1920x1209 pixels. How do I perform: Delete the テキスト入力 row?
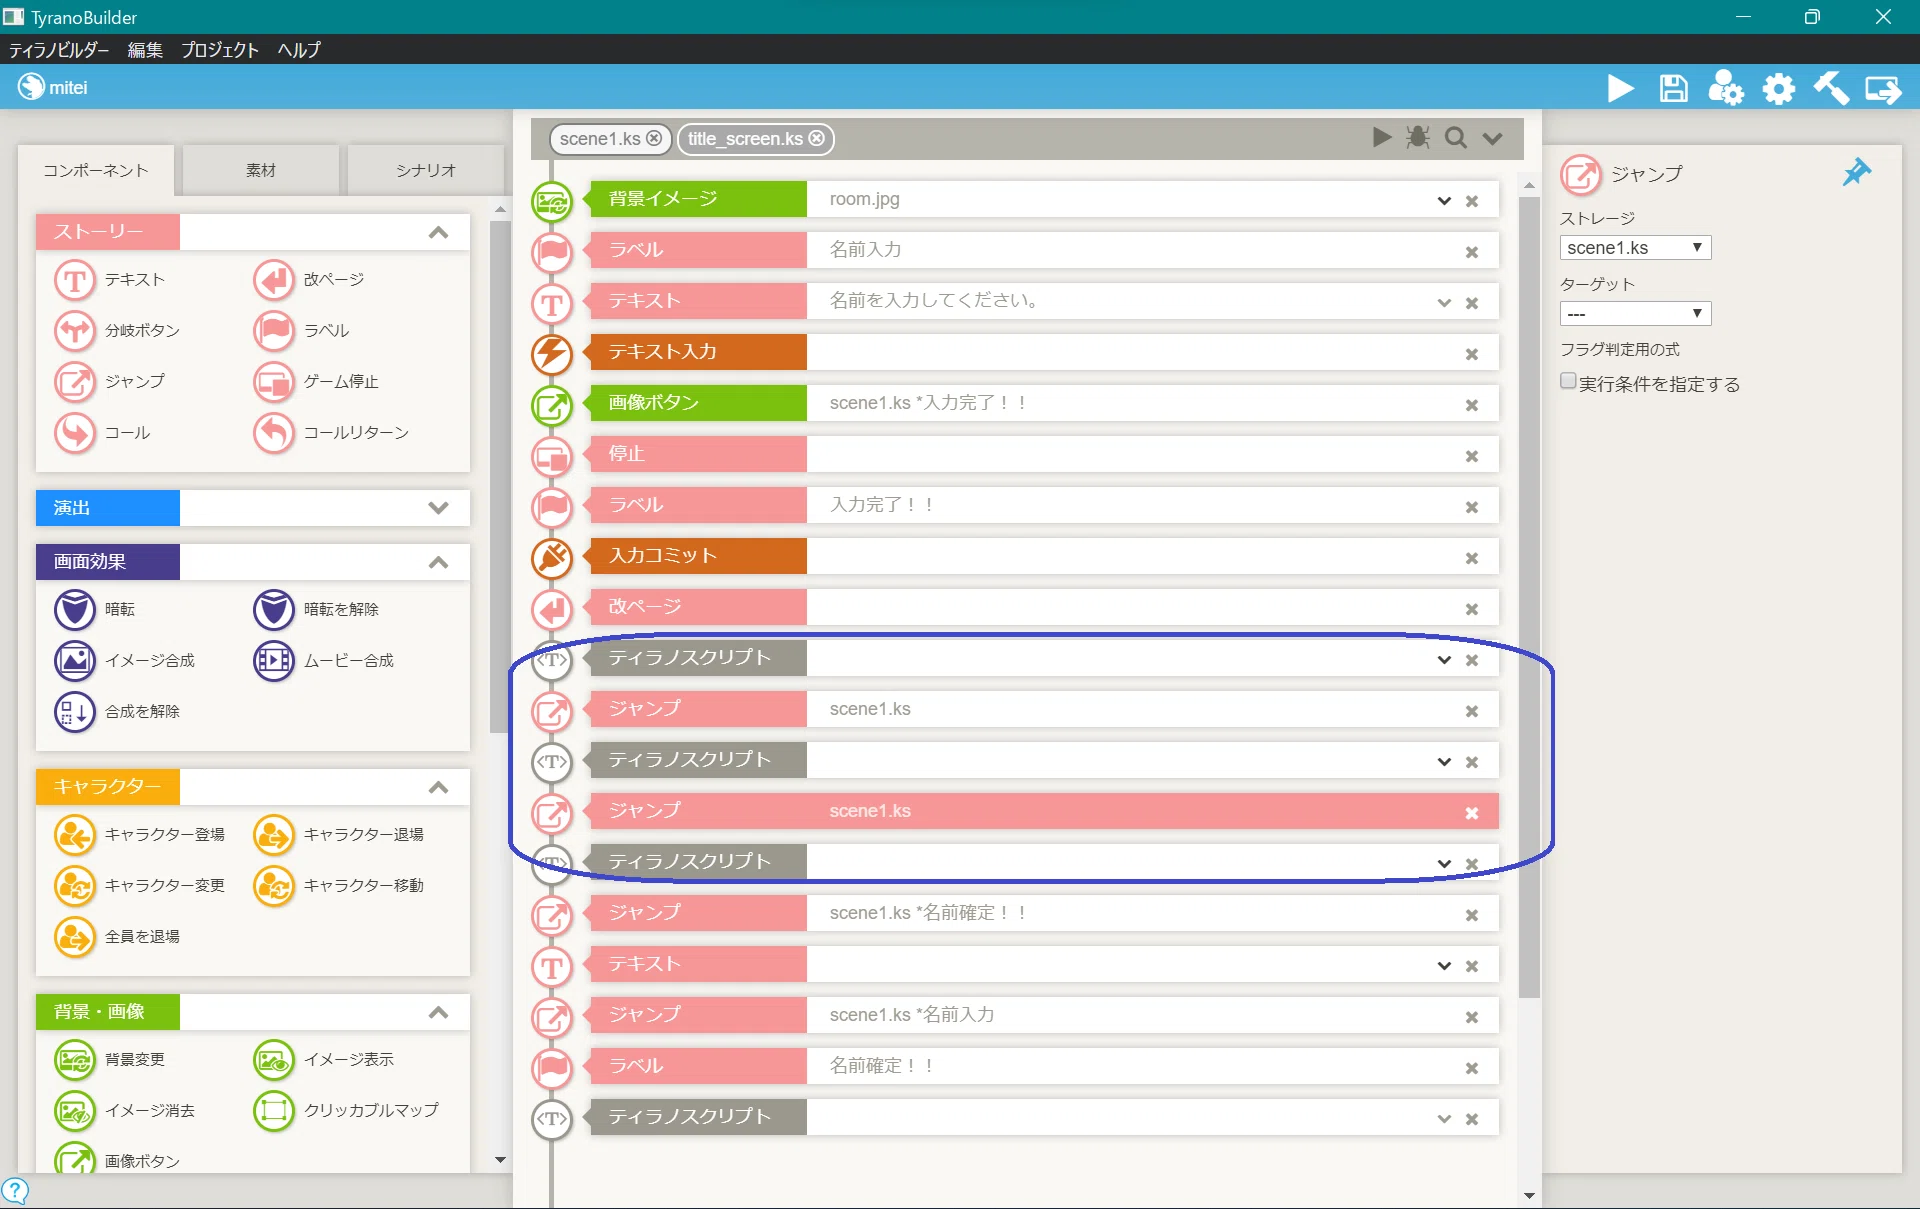point(1471,354)
